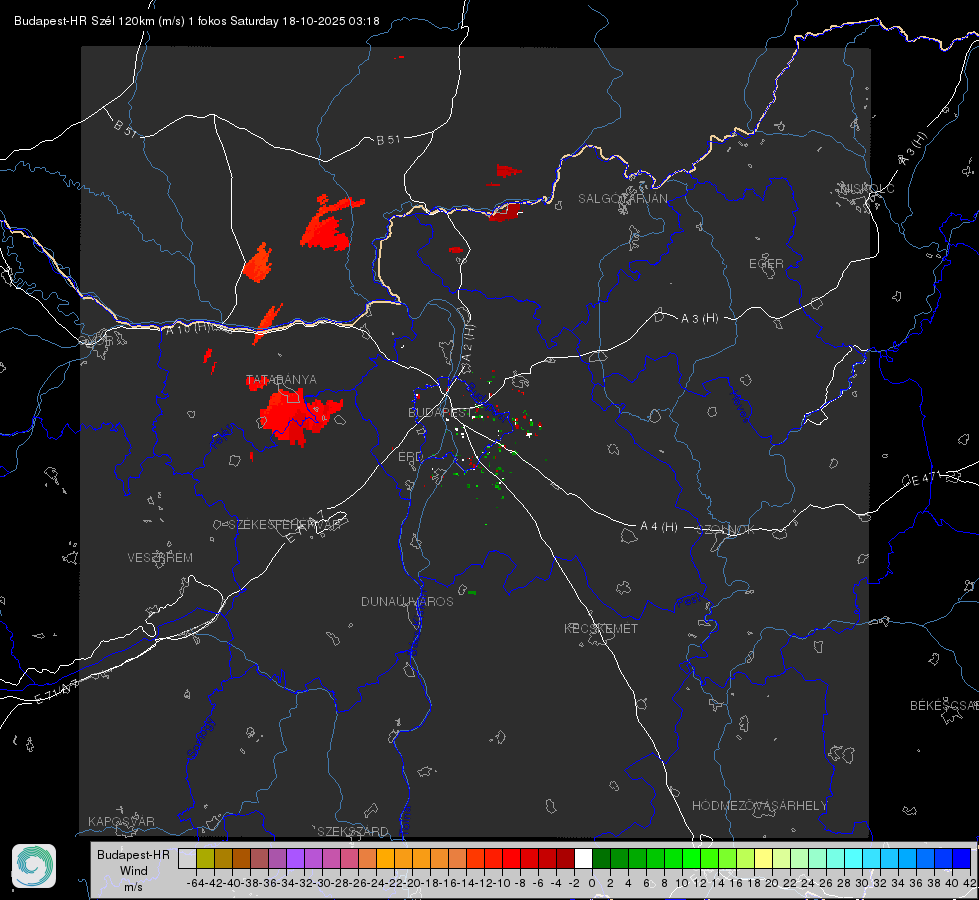The height and width of the screenshot is (900, 979).
Task: Click the KECSKEMET city label
Action: (x=601, y=628)
